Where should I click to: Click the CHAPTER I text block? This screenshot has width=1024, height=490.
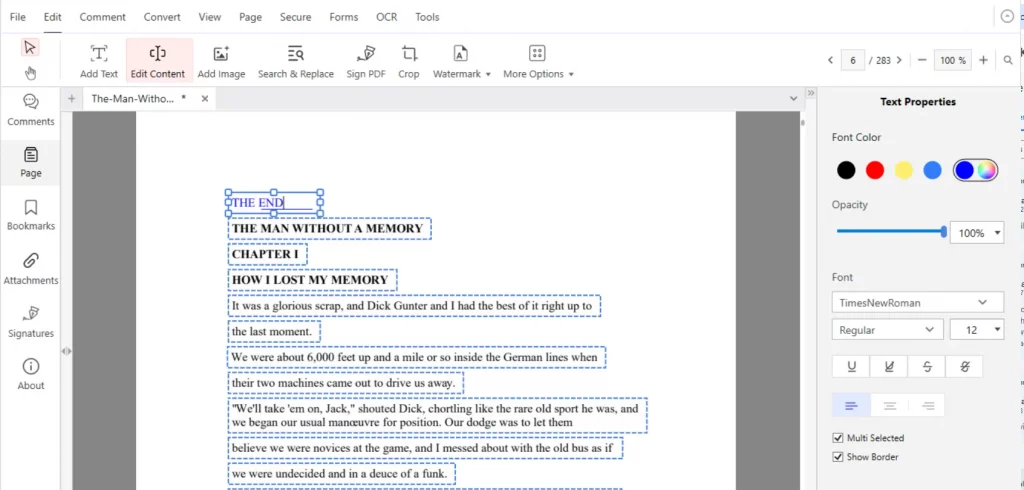(268, 254)
